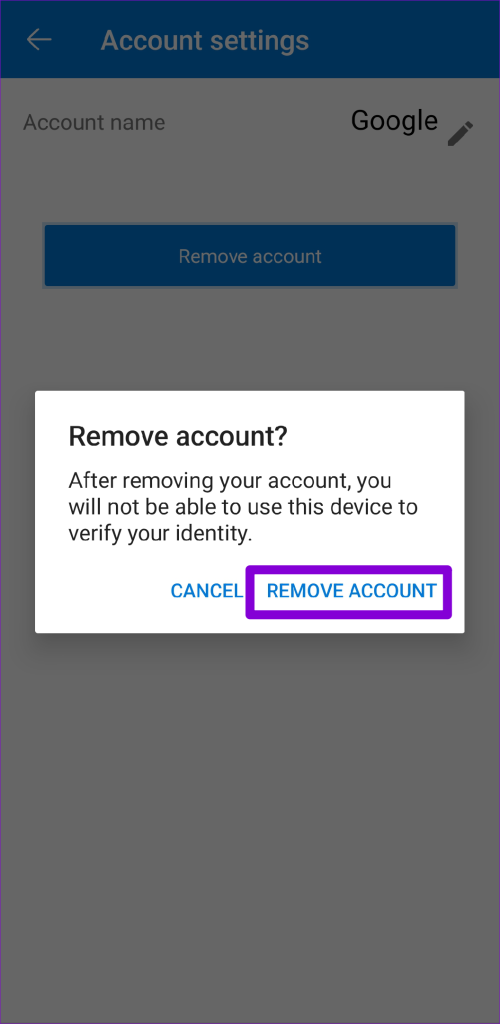Tap the Google account name text
This screenshot has width=500, height=1024.
(394, 121)
